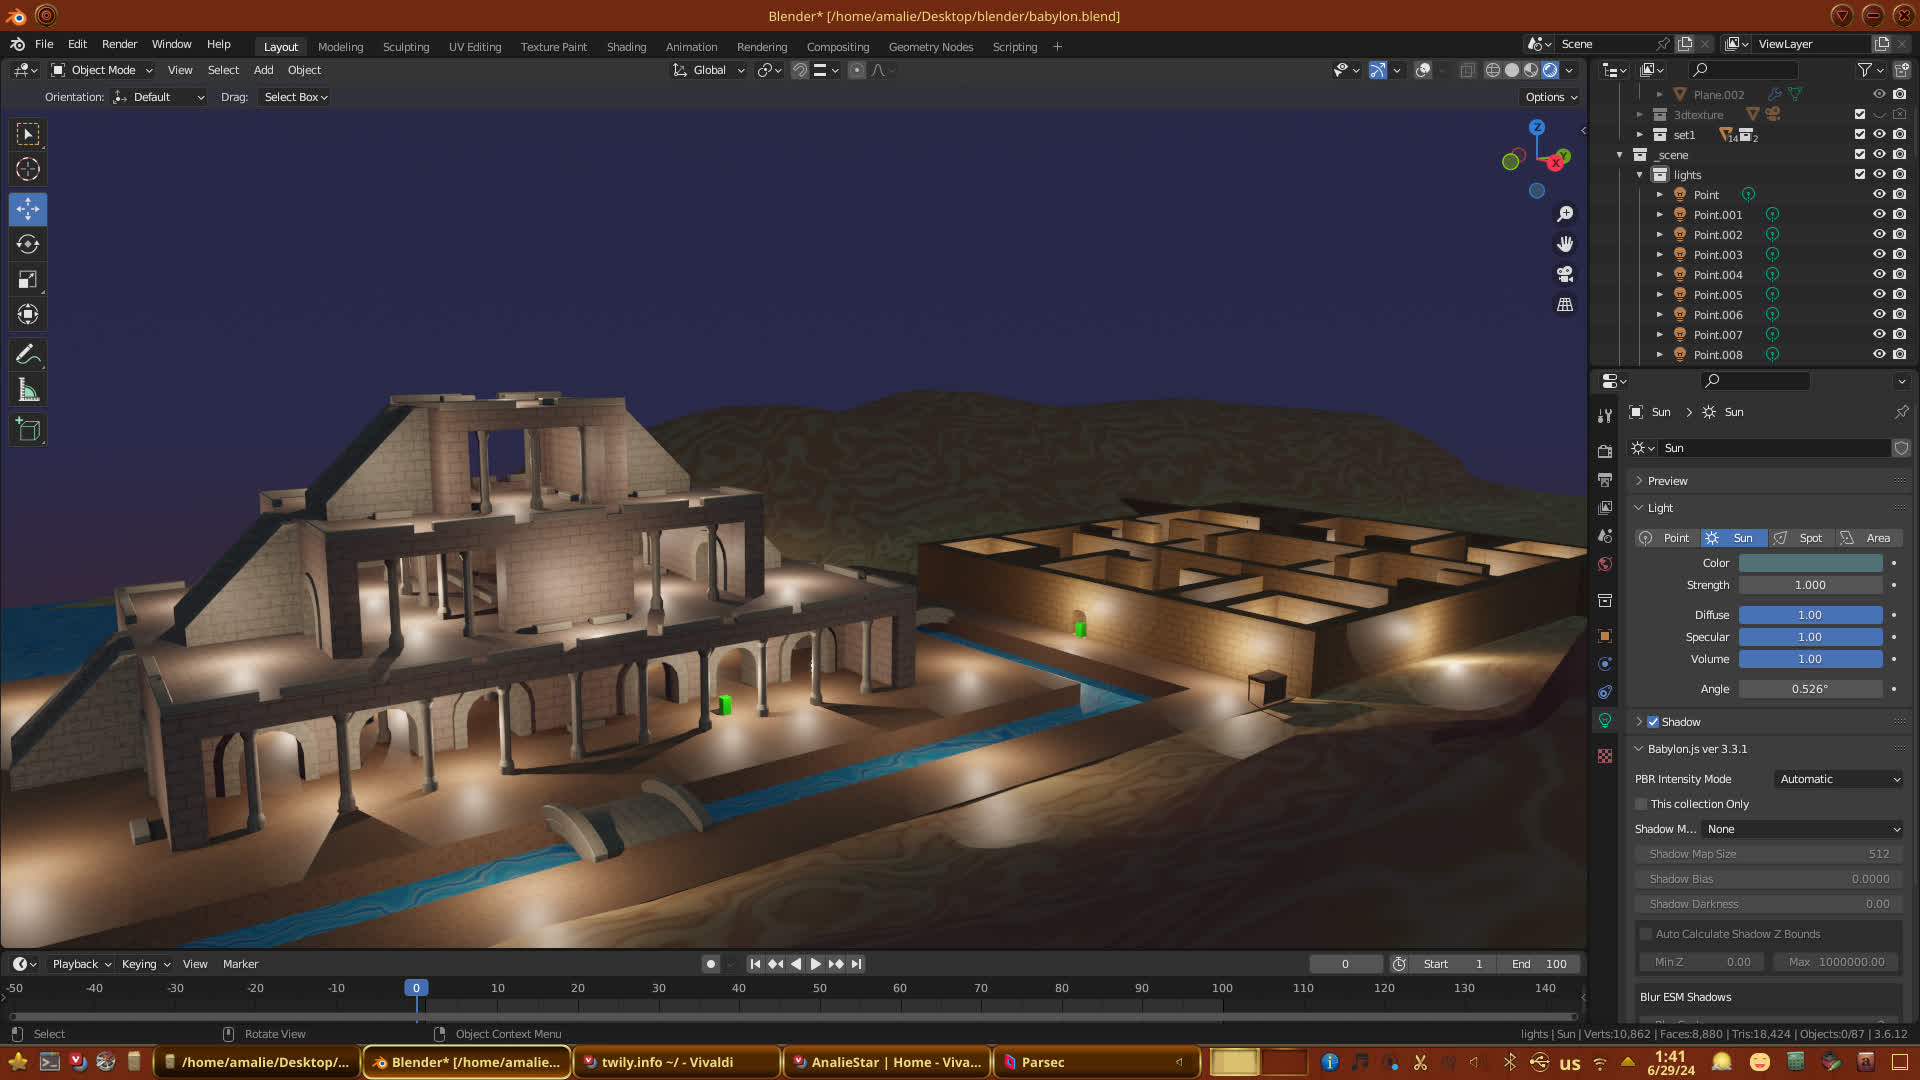Toggle camera view in viewport

tap(1565, 274)
